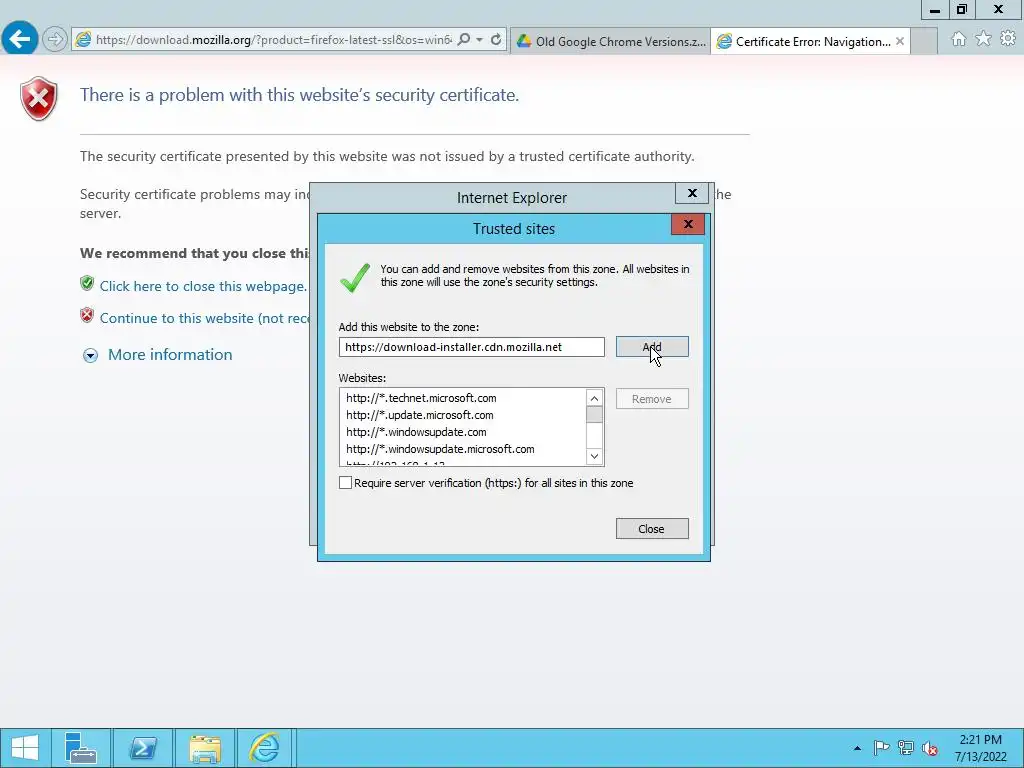Screen dimensions: 1024x768
Task: Select http://*.update.microsoft.com in Websites list
Action: [420, 415]
